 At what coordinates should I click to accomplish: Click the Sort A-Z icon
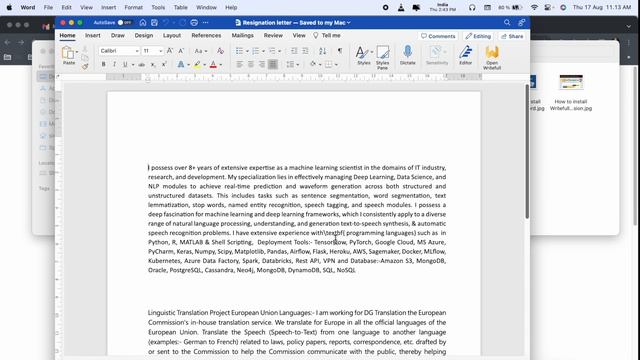click(322, 51)
